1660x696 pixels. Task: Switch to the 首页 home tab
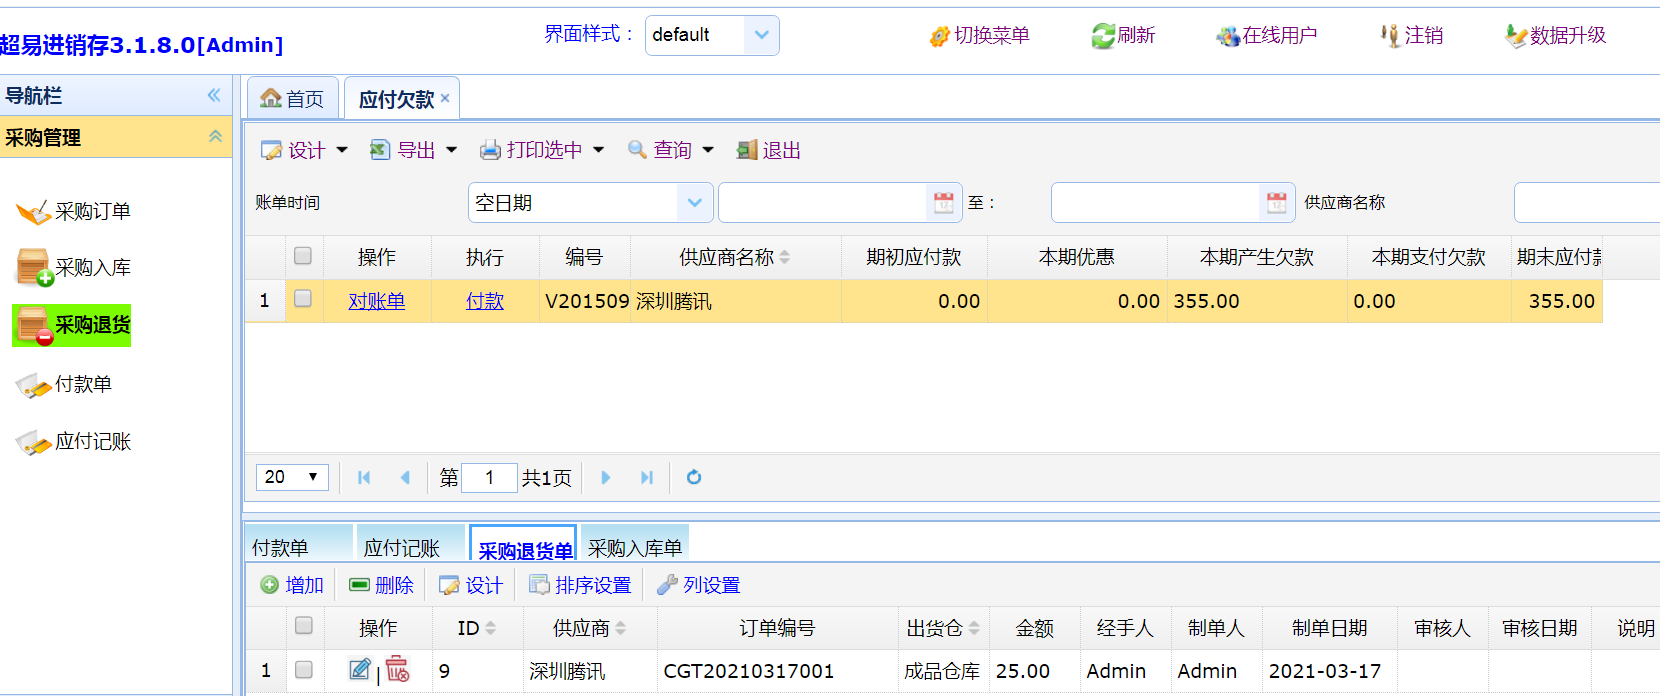pos(293,99)
